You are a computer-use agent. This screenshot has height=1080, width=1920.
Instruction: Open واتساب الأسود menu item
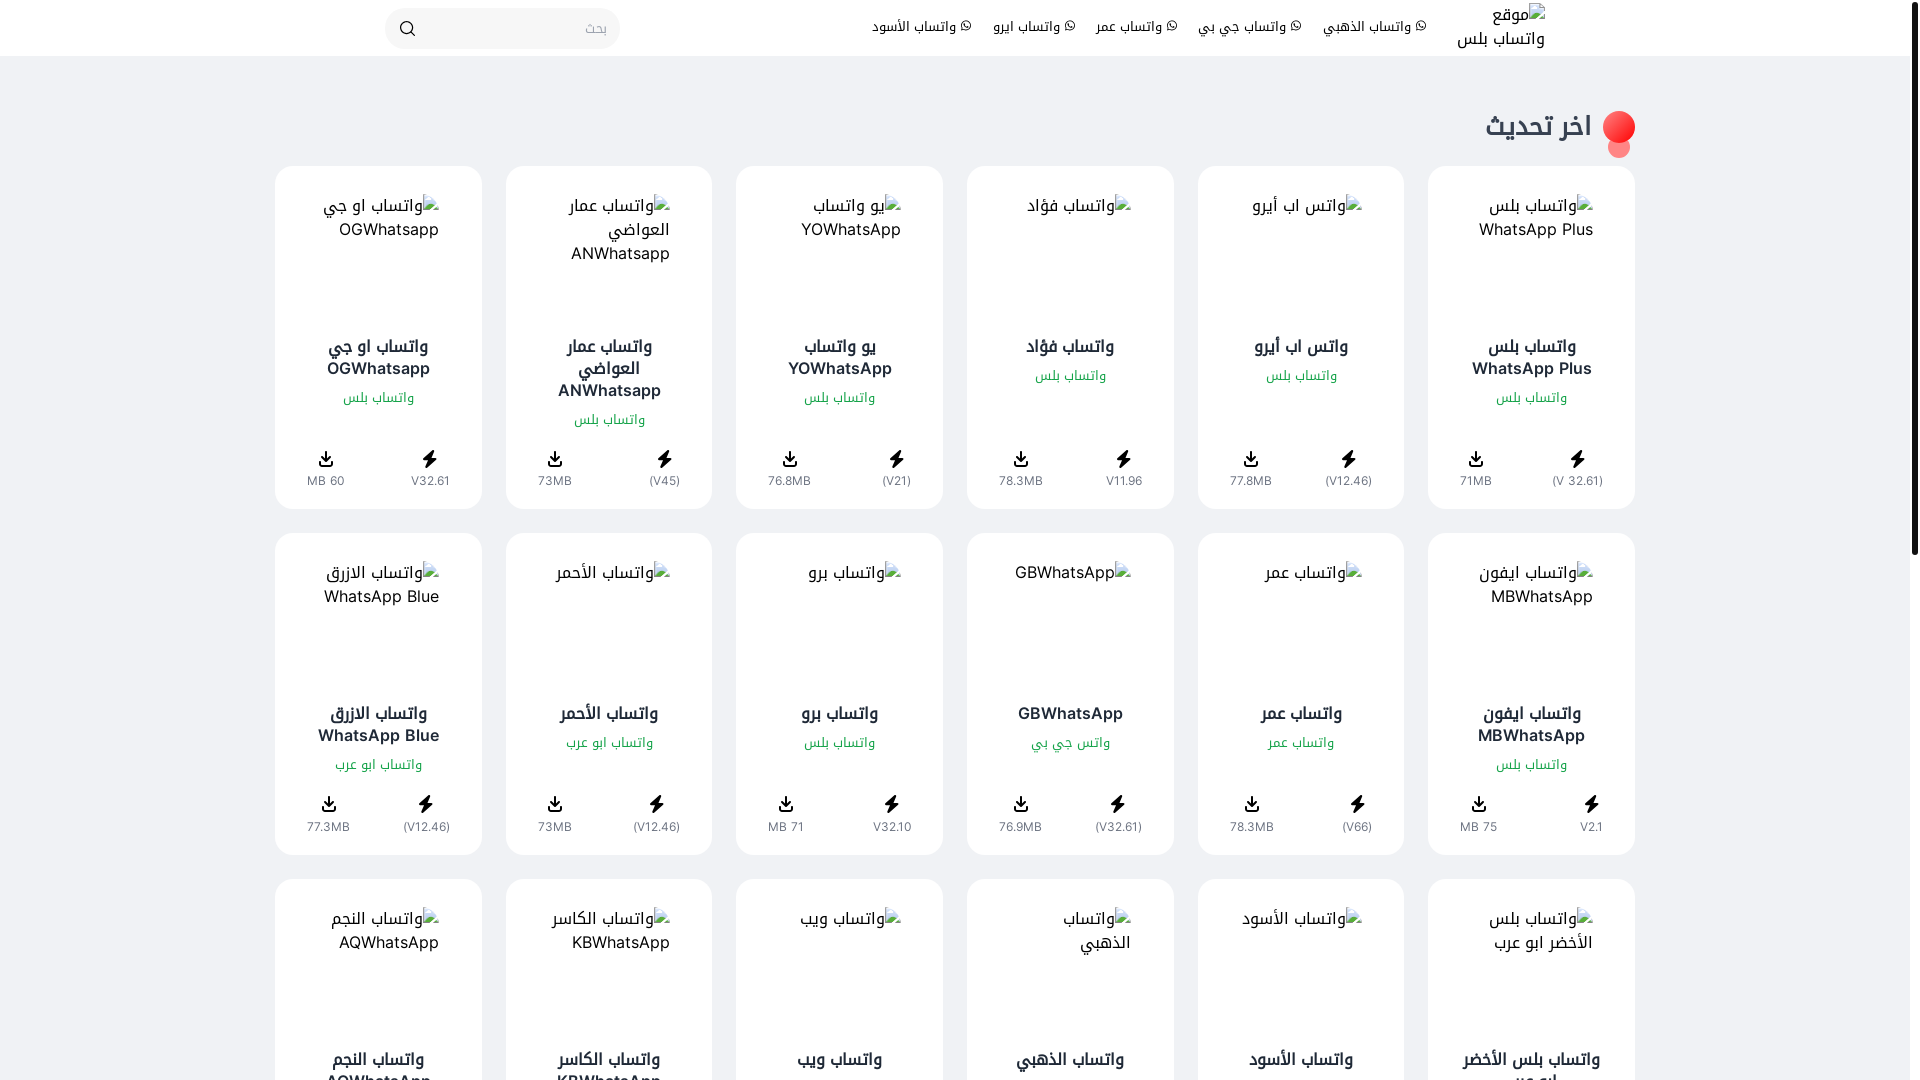[x=921, y=27]
